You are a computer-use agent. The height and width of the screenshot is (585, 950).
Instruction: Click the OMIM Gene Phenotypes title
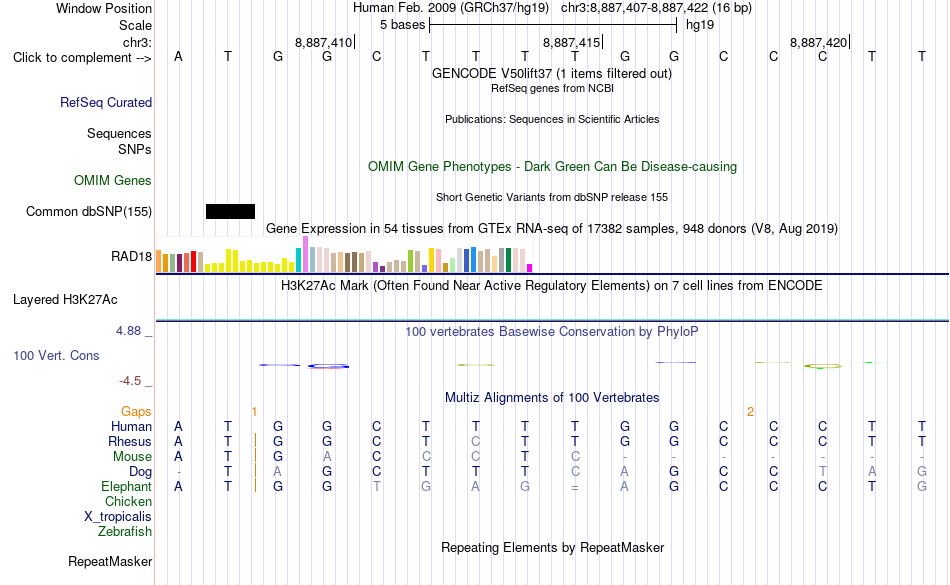[552, 167]
